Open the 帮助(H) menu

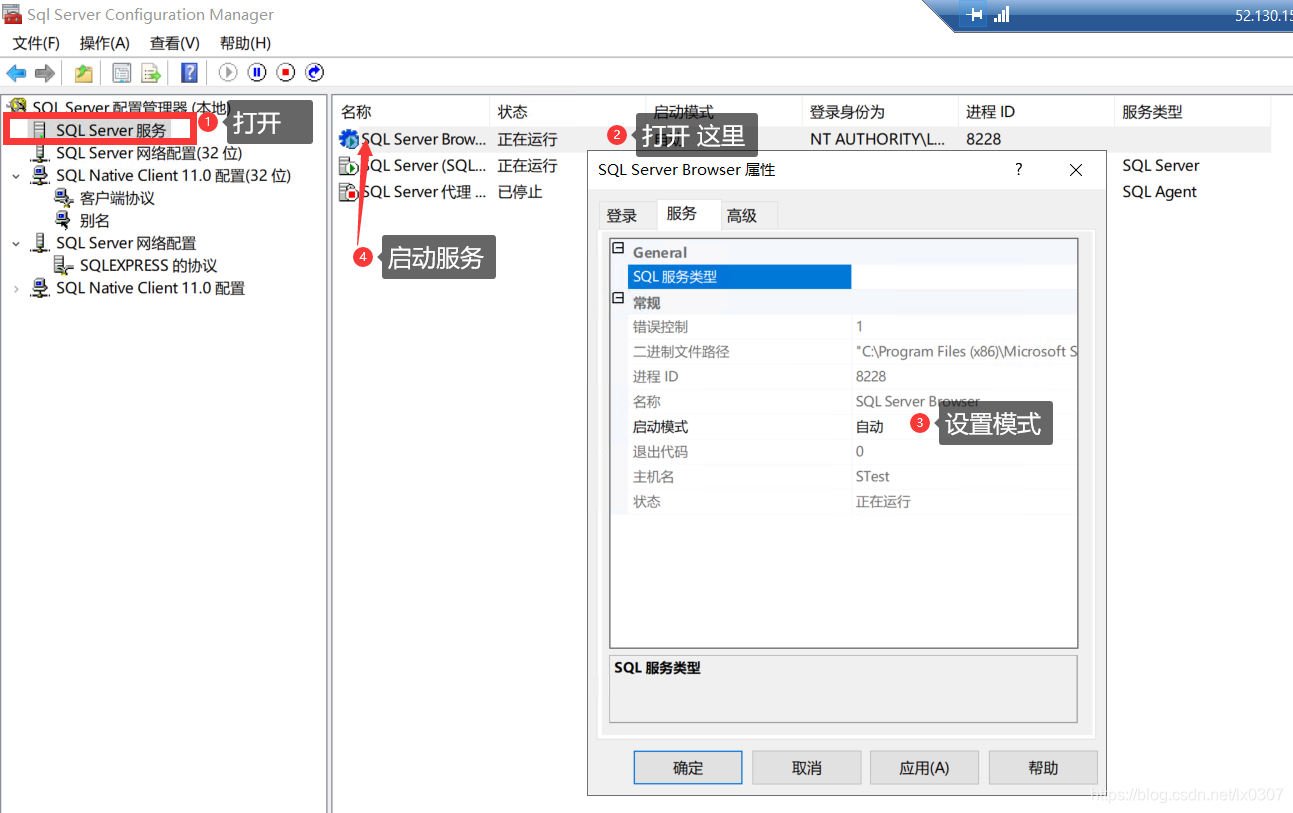point(245,43)
